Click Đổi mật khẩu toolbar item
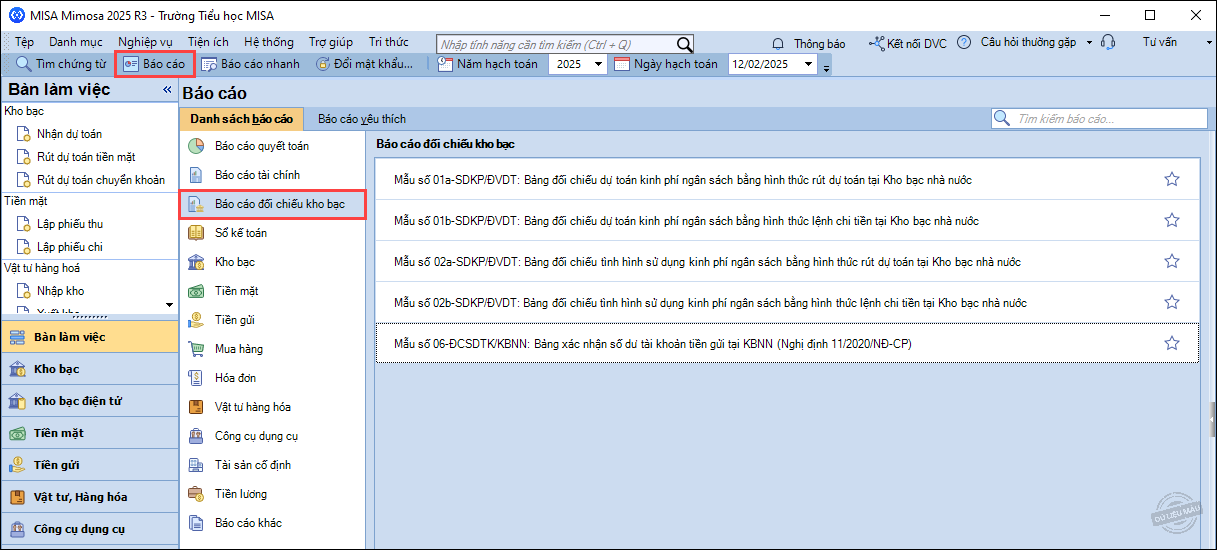 tap(364, 64)
